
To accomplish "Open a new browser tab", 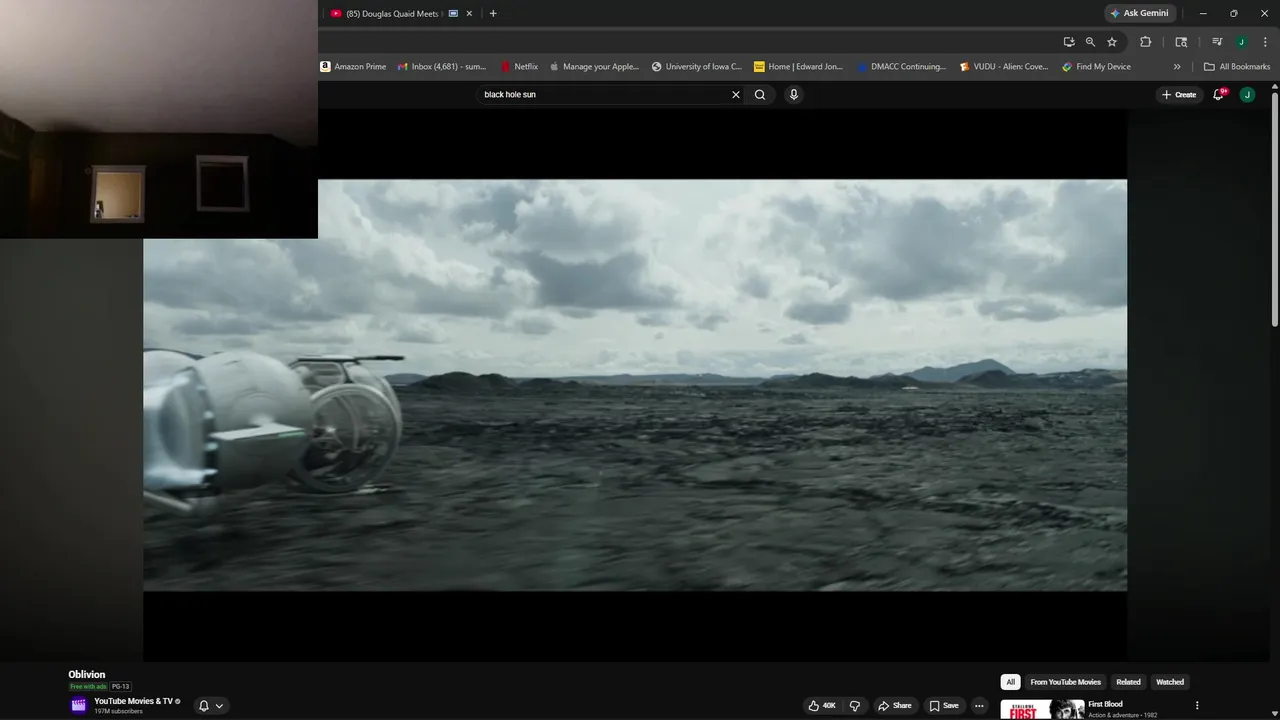I will tap(493, 13).
